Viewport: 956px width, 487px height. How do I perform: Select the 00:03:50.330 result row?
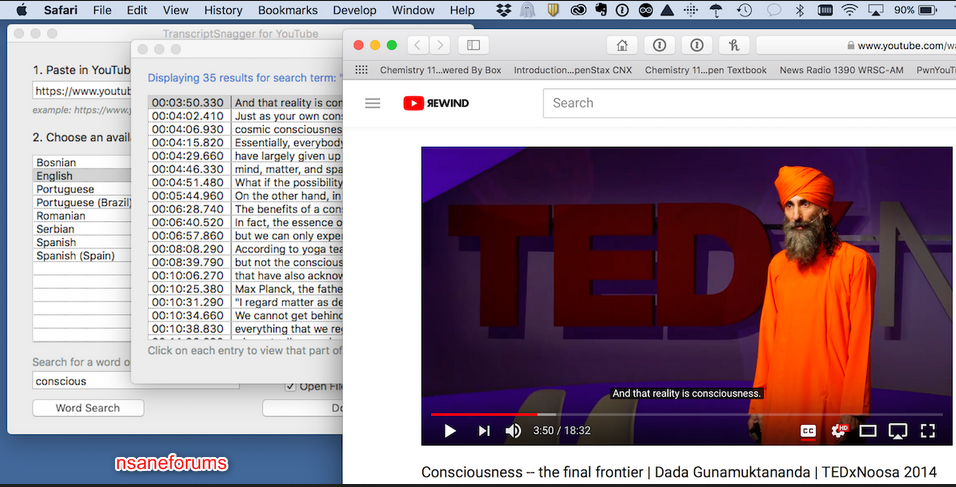pos(245,102)
